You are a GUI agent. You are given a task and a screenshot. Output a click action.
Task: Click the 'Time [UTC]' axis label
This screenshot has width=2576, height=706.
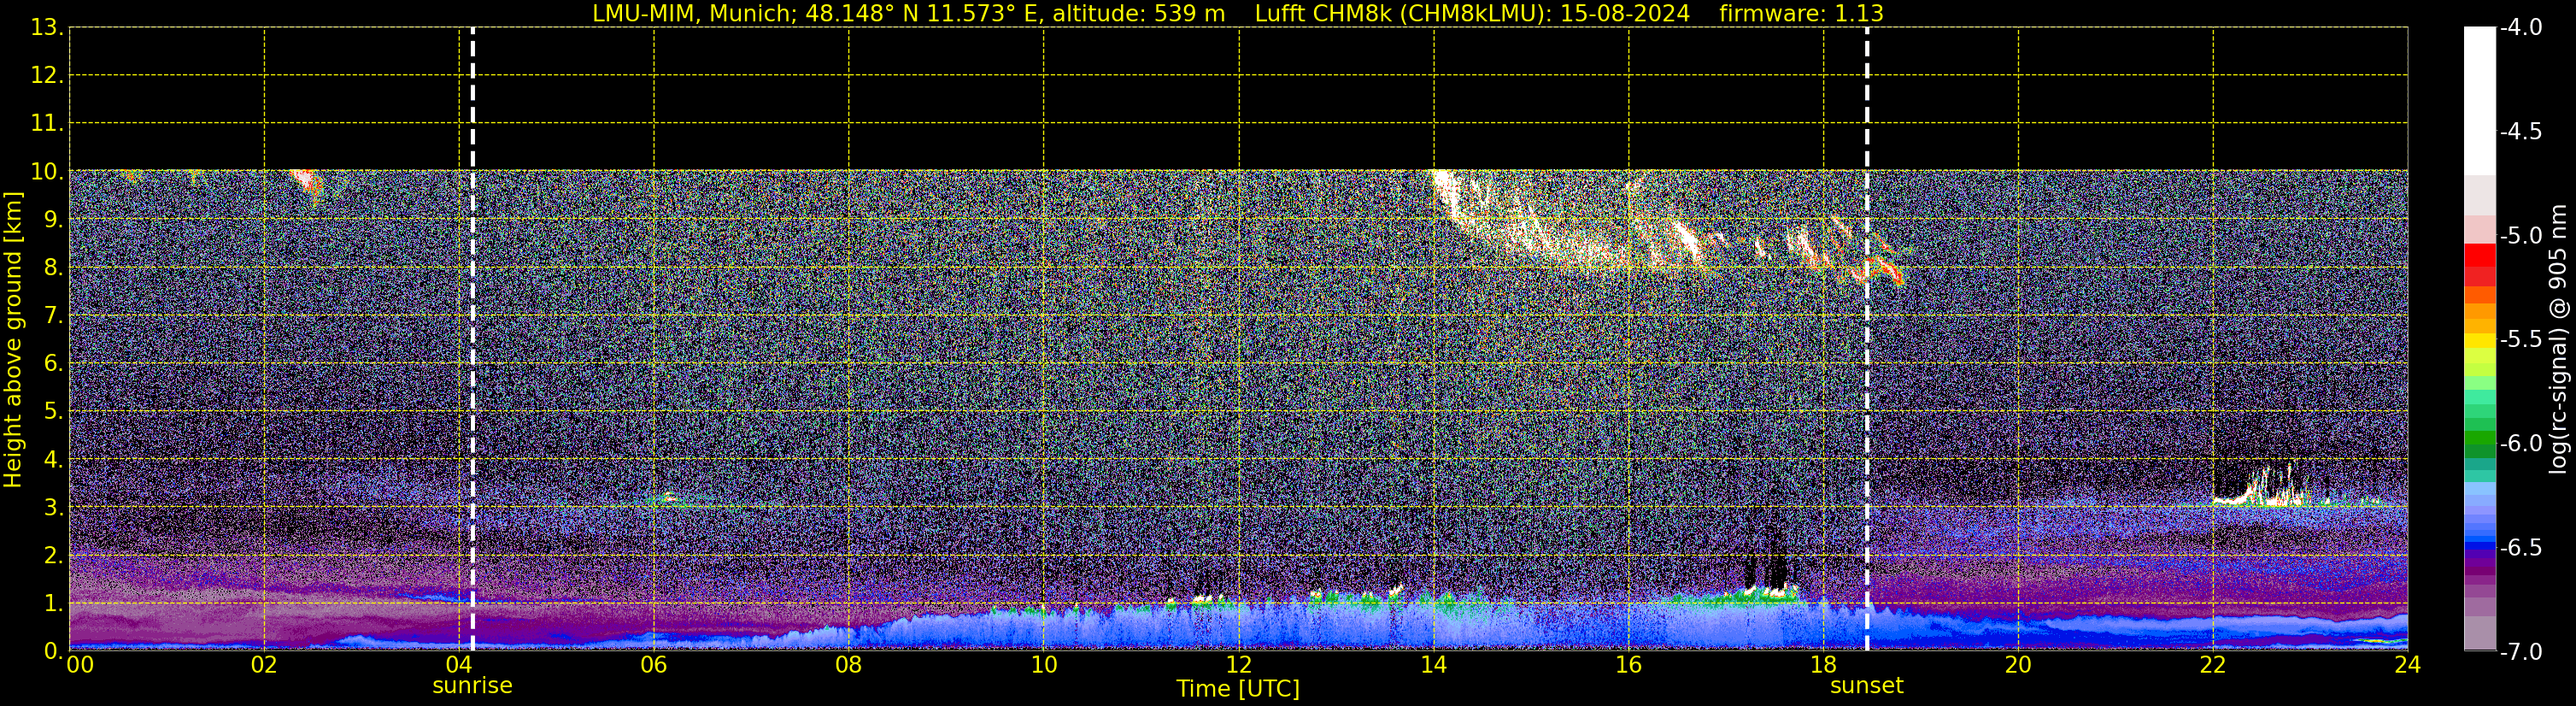click(x=1238, y=689)
